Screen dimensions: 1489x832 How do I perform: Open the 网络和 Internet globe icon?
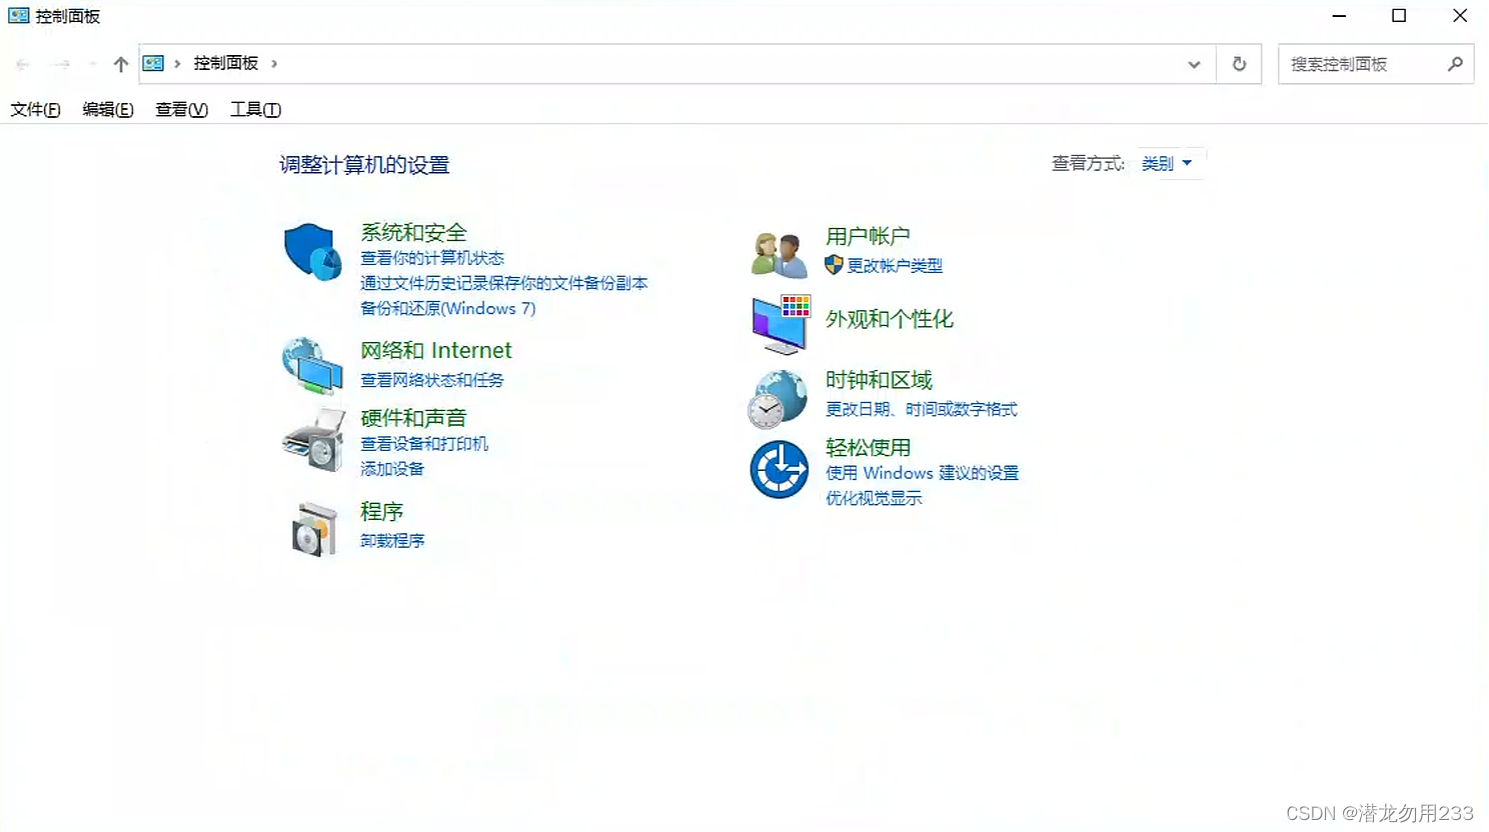313,366
